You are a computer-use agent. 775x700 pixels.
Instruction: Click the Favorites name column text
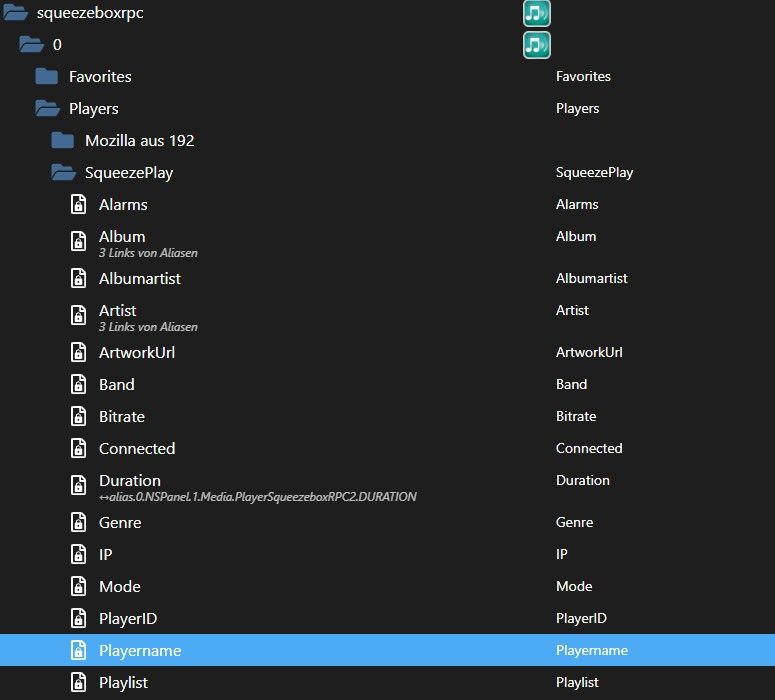(x=583, y=76)
